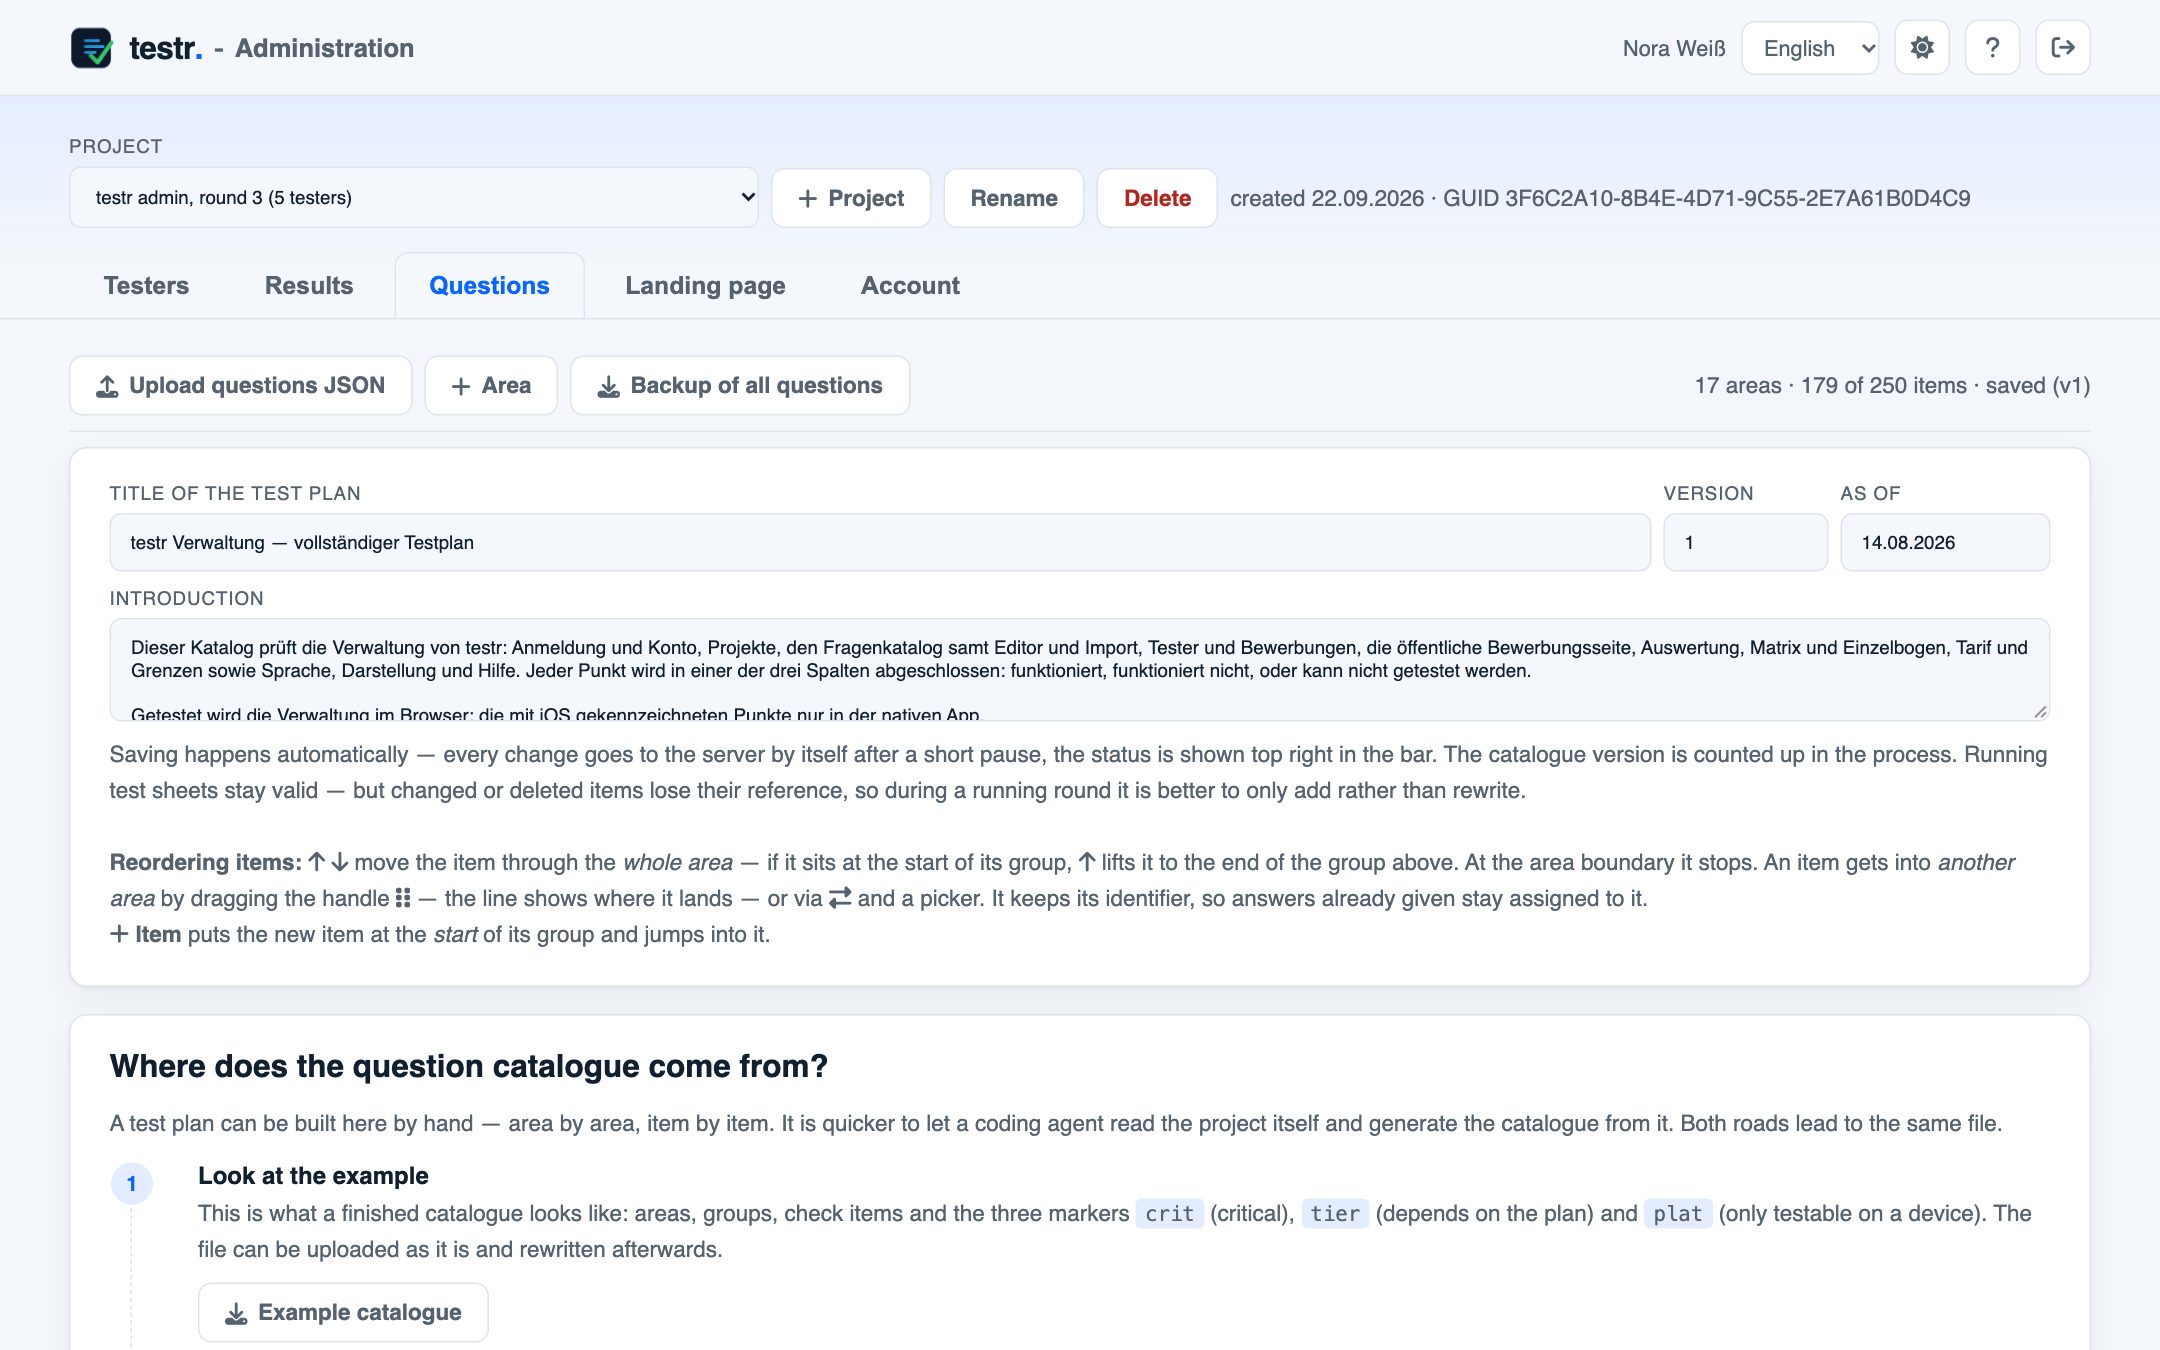
Task: Download Backup of all questions
Action: [x=740, y=386]
